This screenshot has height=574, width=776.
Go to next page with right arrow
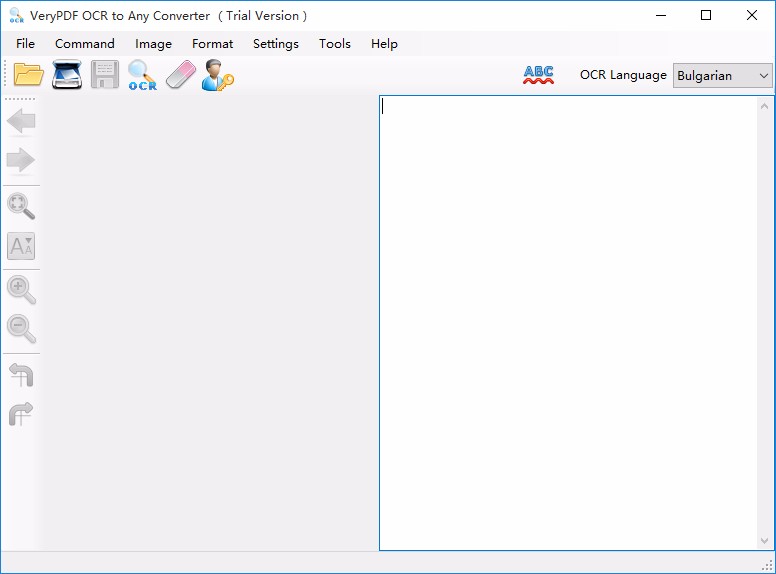(x=21, y=160)
